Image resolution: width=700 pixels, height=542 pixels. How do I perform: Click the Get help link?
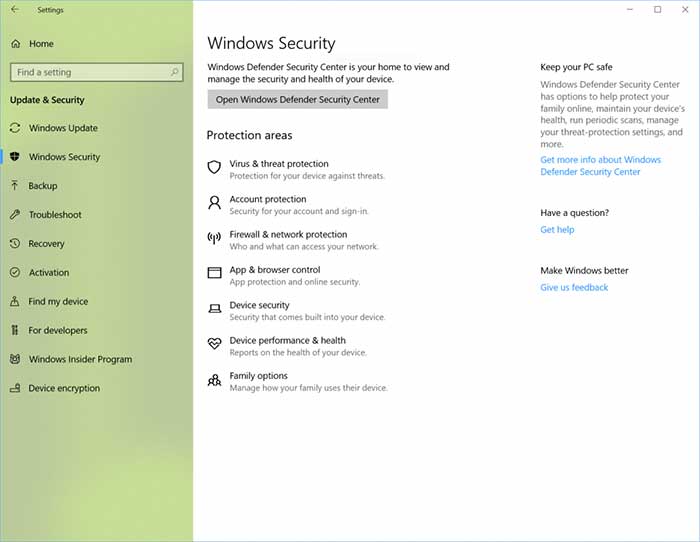(557, 230)
